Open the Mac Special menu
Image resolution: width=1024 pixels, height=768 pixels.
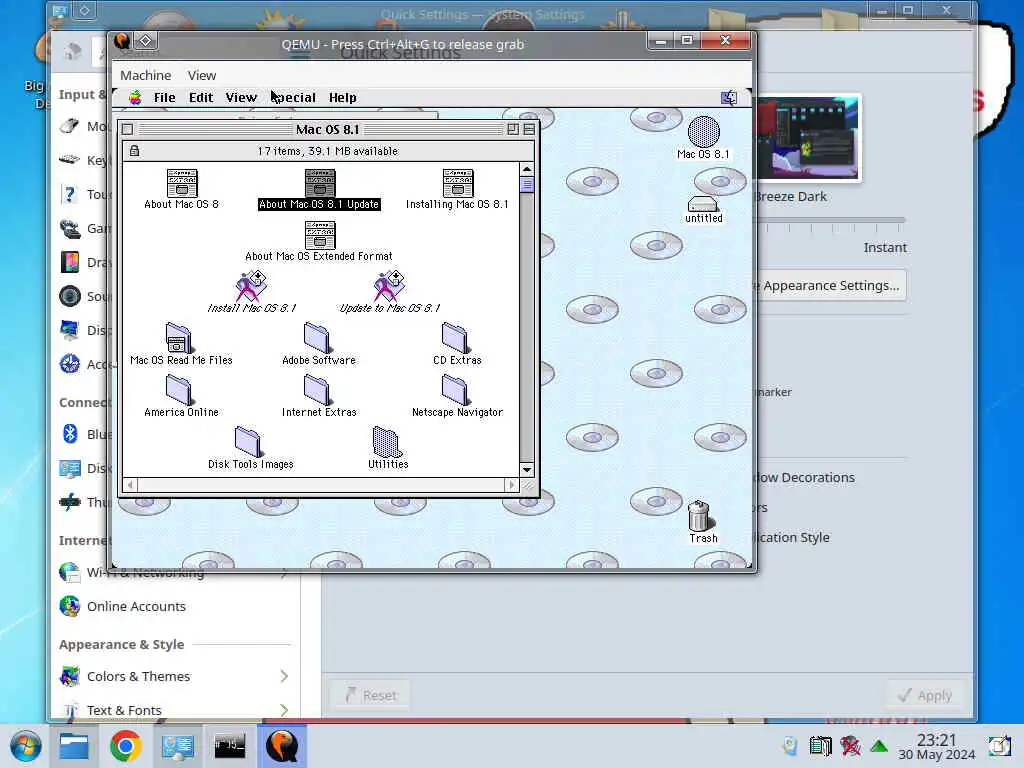(293, 98)
